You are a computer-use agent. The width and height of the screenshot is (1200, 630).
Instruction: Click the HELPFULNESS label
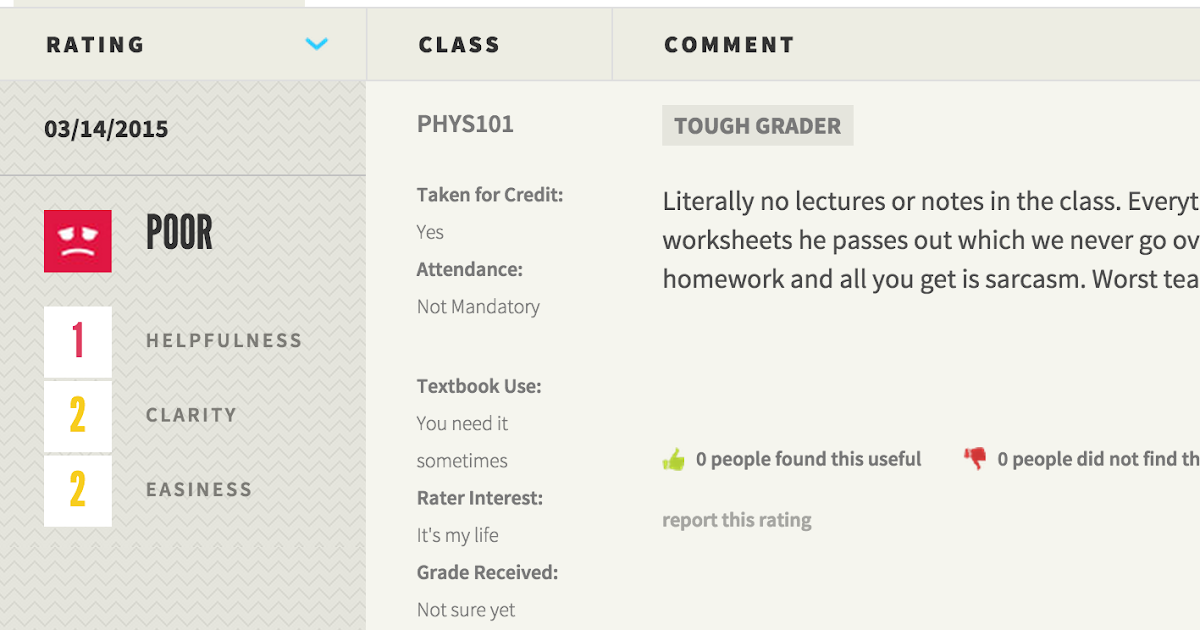[224, 341]
